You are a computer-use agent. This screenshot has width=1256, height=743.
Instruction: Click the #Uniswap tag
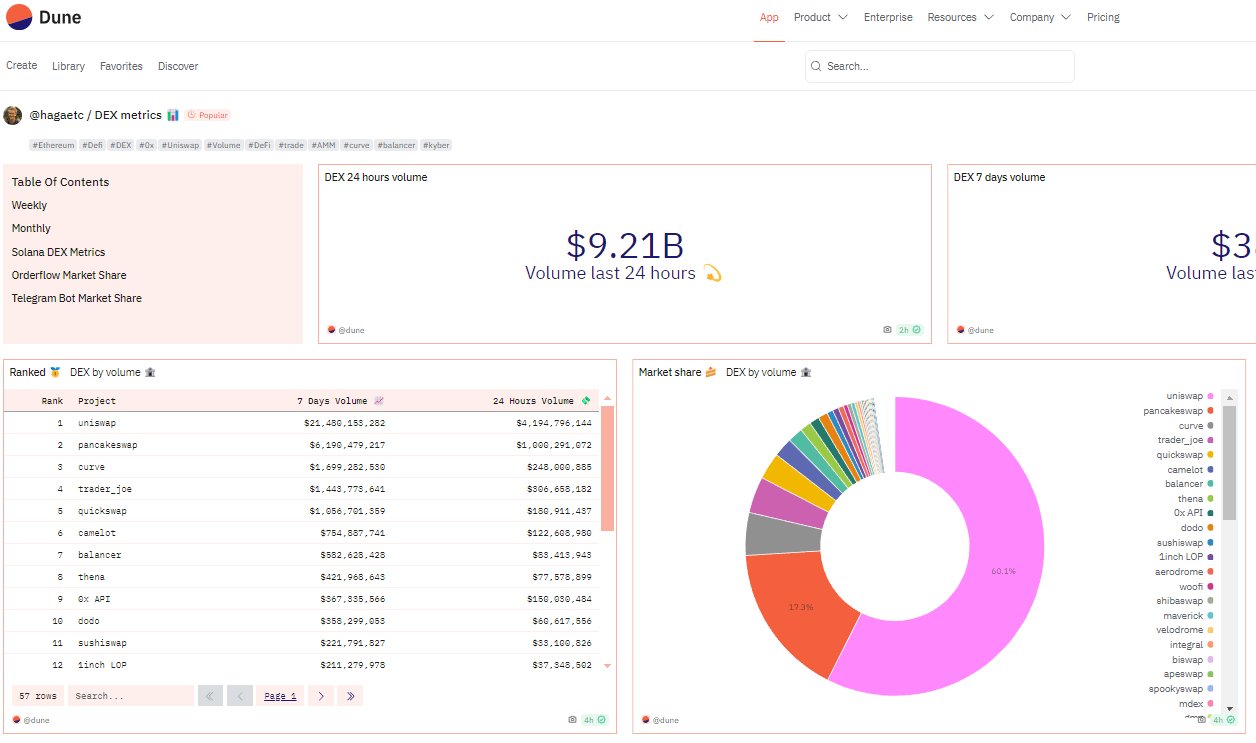(x=181, y=145)
